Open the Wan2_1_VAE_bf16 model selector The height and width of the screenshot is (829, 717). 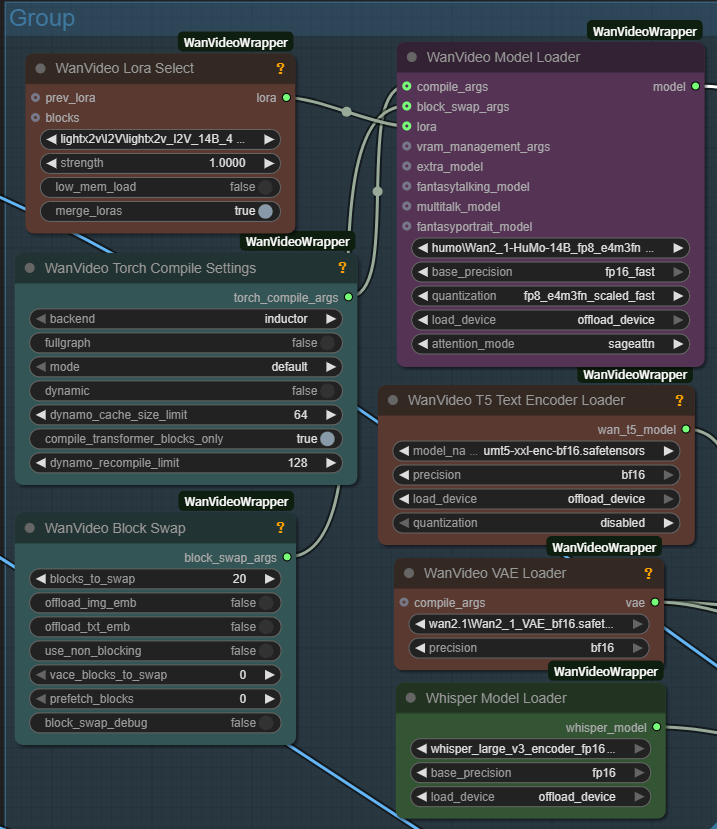[529, 624]
